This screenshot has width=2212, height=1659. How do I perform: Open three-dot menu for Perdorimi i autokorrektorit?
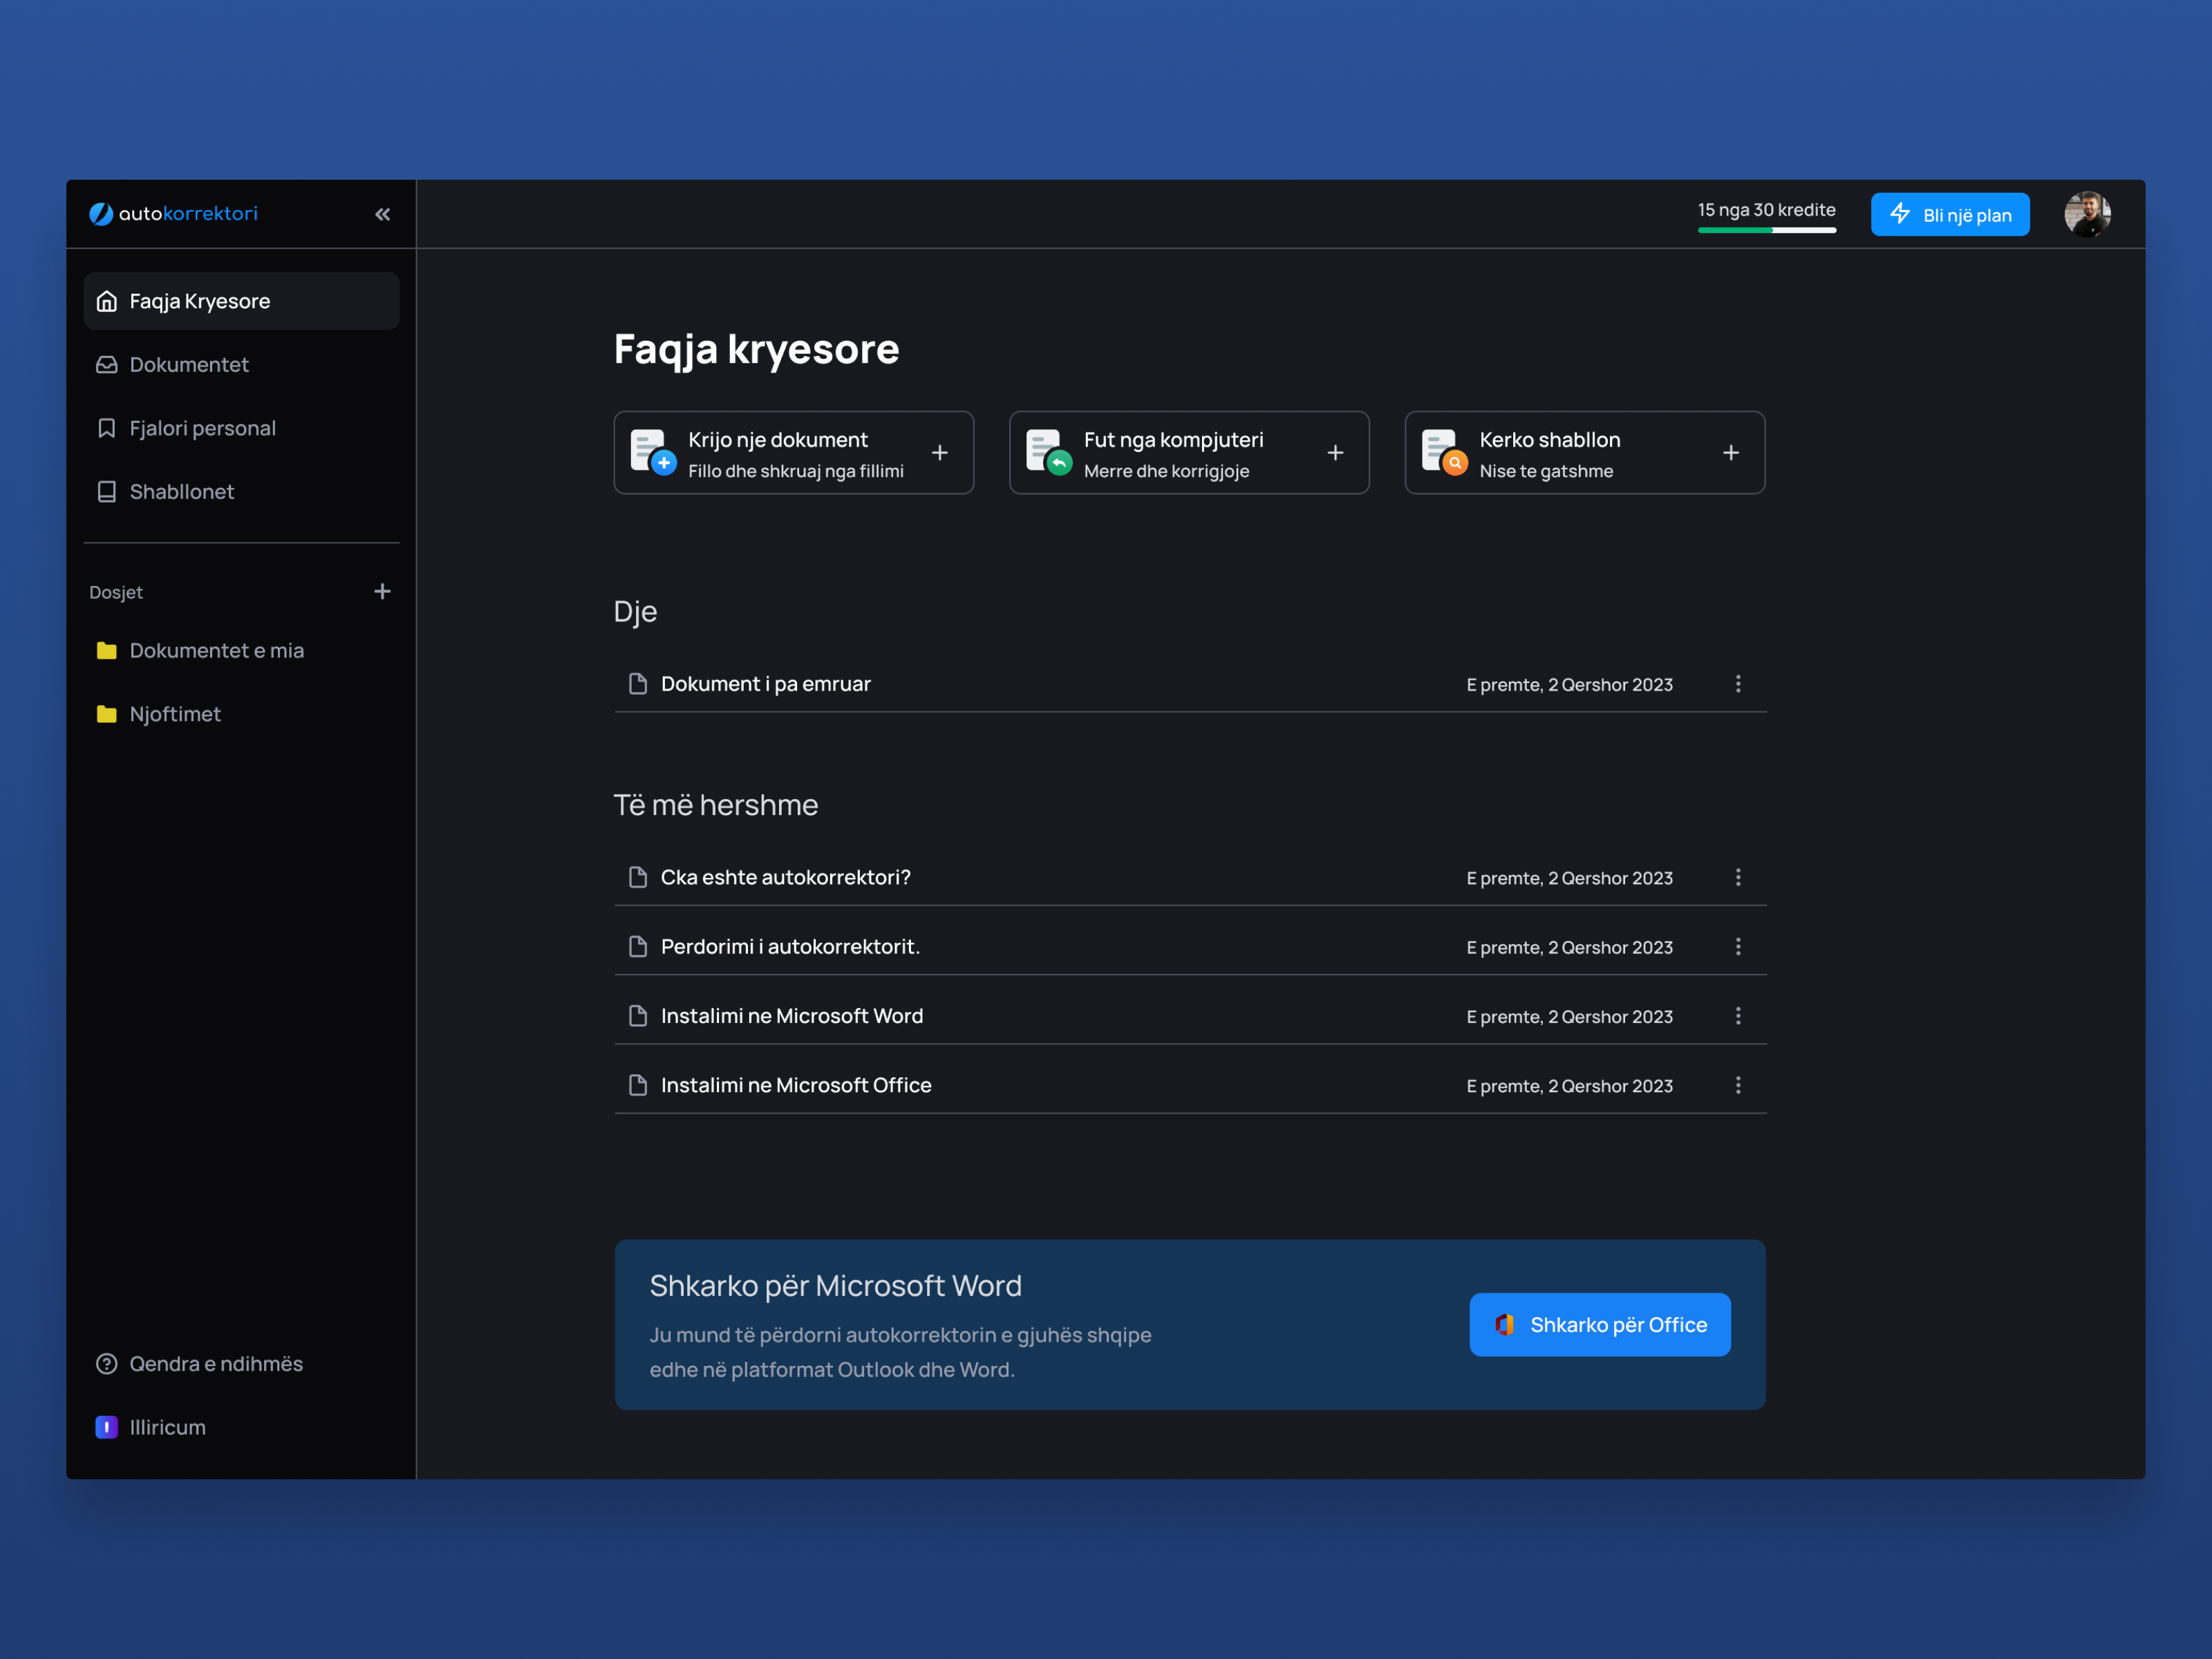(1738, 946)
